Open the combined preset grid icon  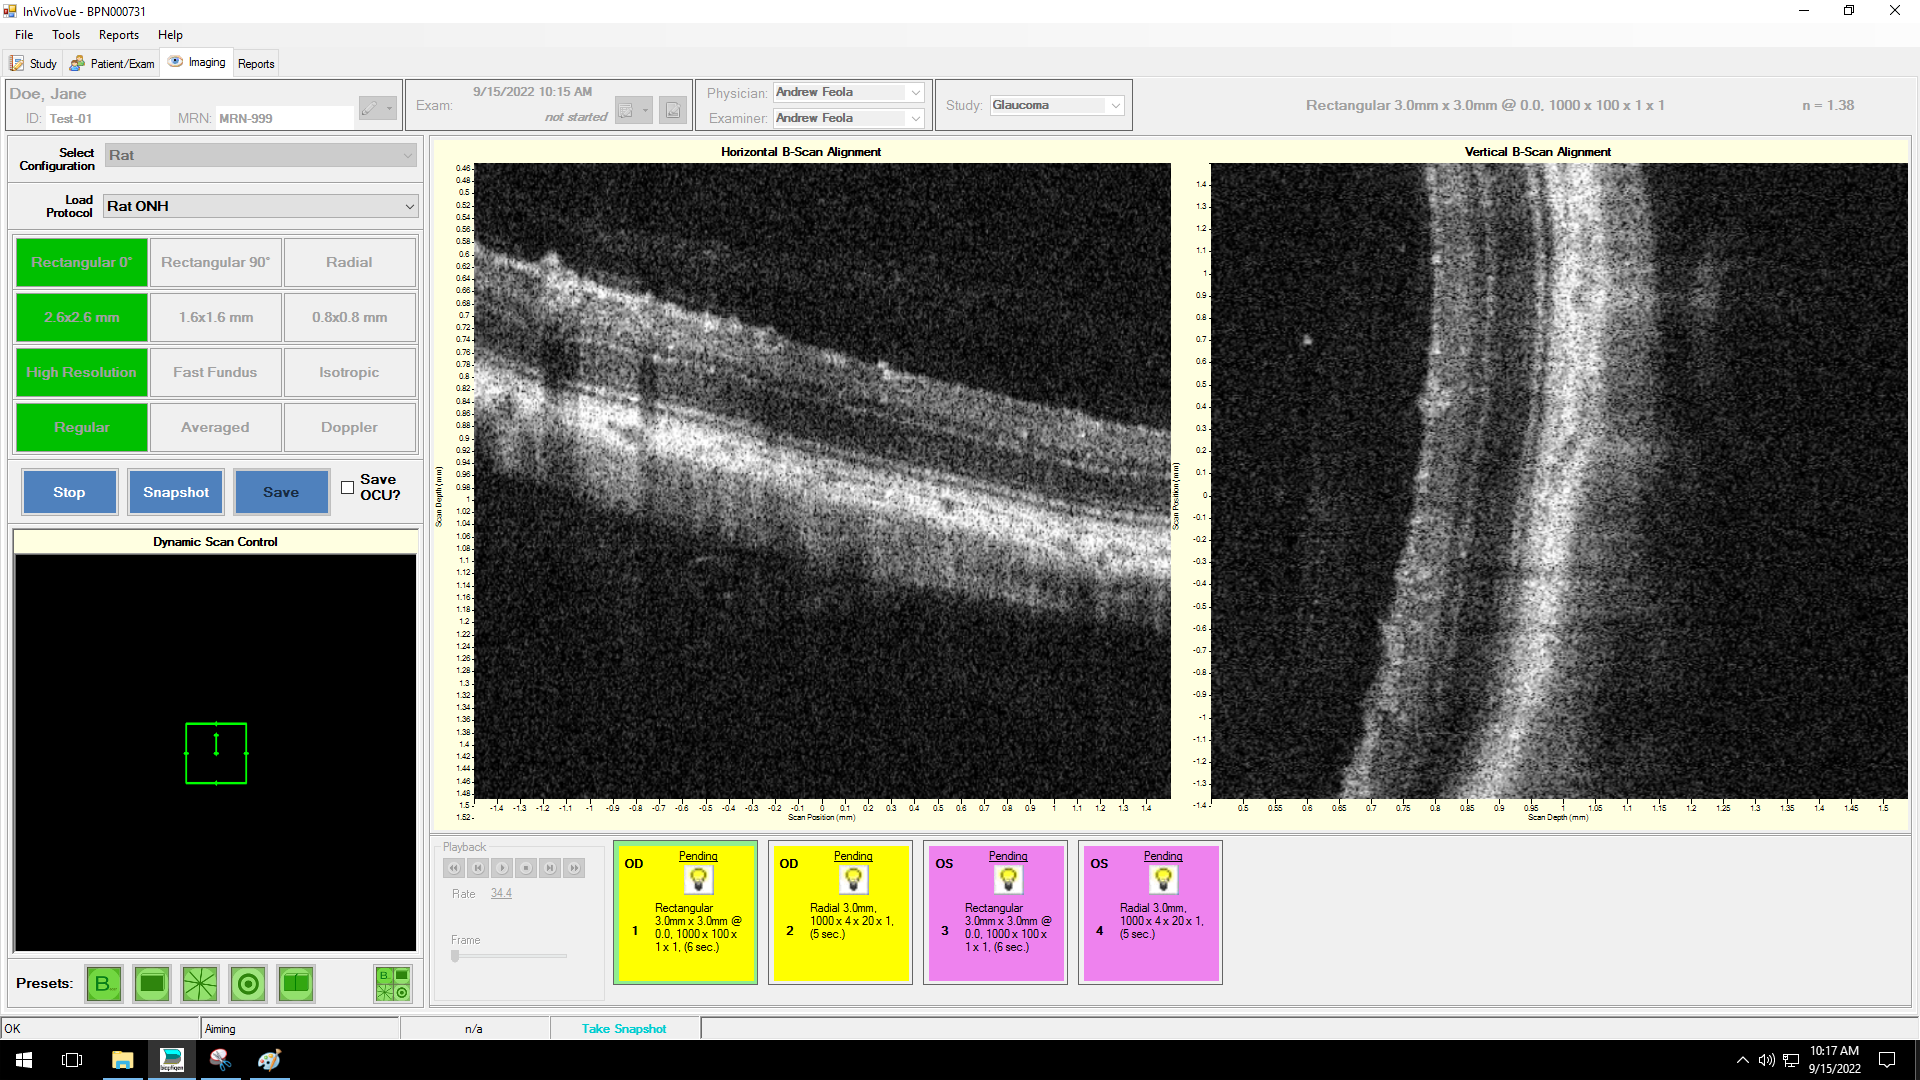point(392,984)
